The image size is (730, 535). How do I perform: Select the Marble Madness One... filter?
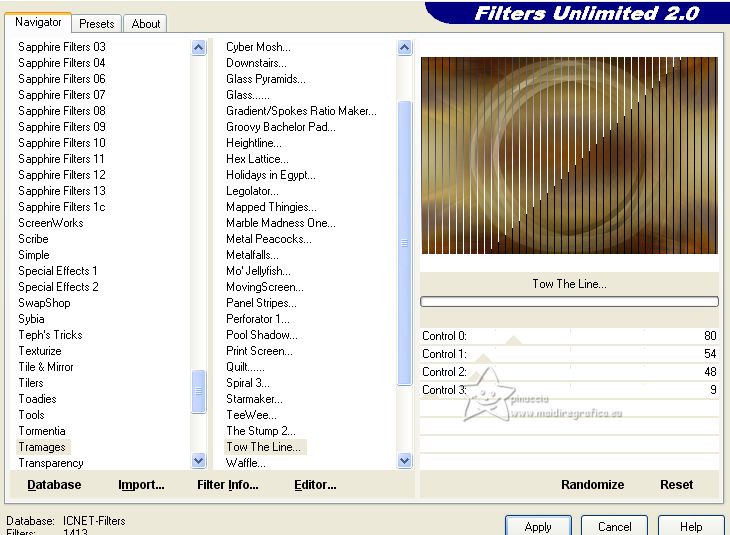coord(281,223)
